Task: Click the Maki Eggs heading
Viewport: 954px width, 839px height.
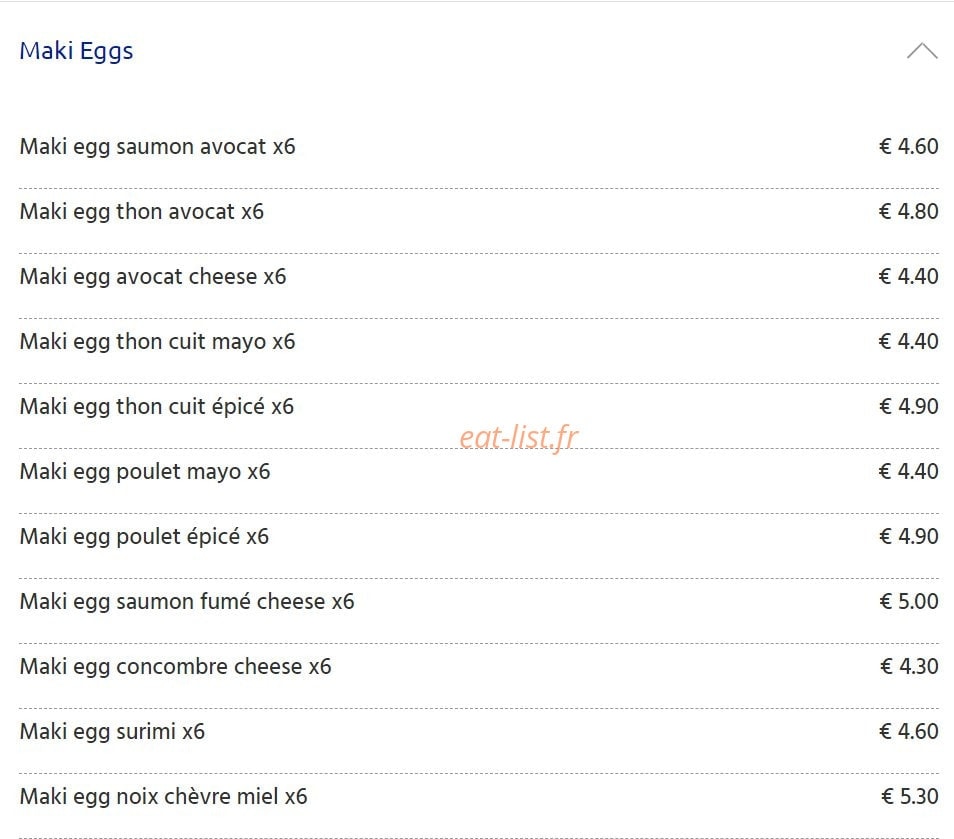Action: pos(76,51)
